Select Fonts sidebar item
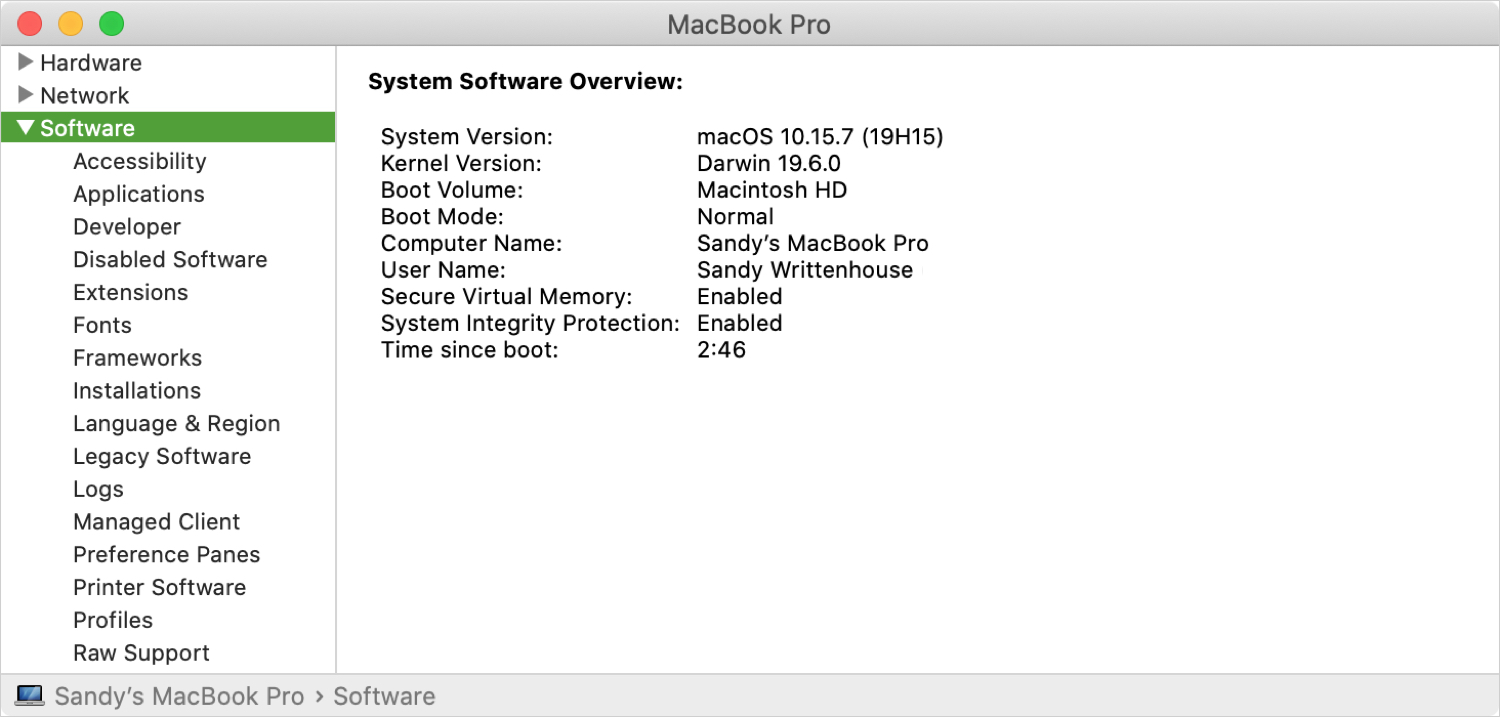This screenshot has width=1500, height=717. pos(102,325)
